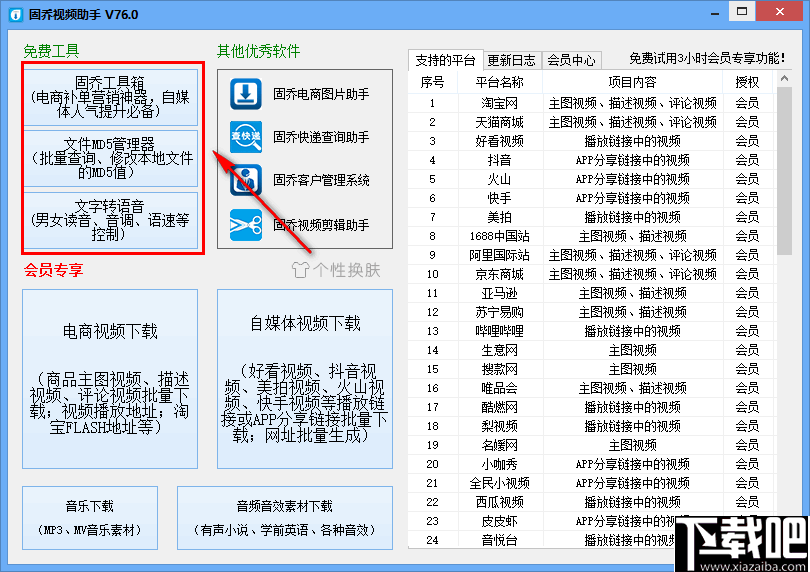810x572 pixels.
Task: Click the 固乔快递查询助手 magnifier icon
Action: (x=245, y=137)
